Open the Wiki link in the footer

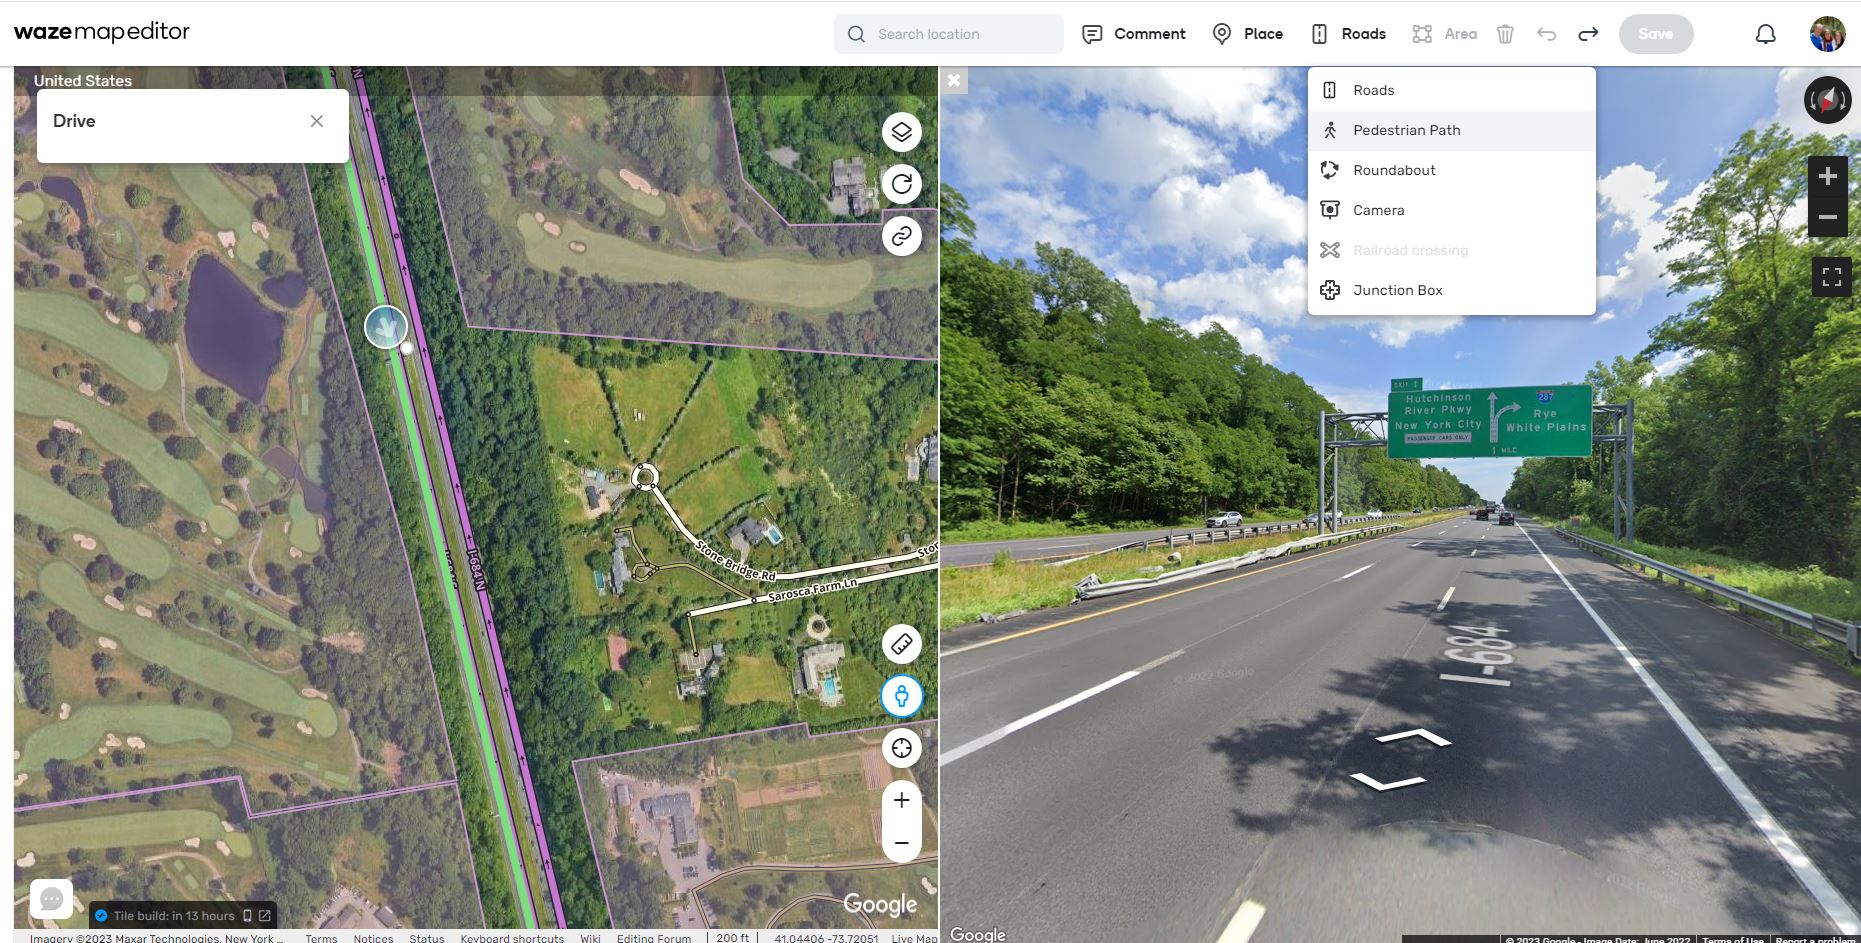[590, 938]
